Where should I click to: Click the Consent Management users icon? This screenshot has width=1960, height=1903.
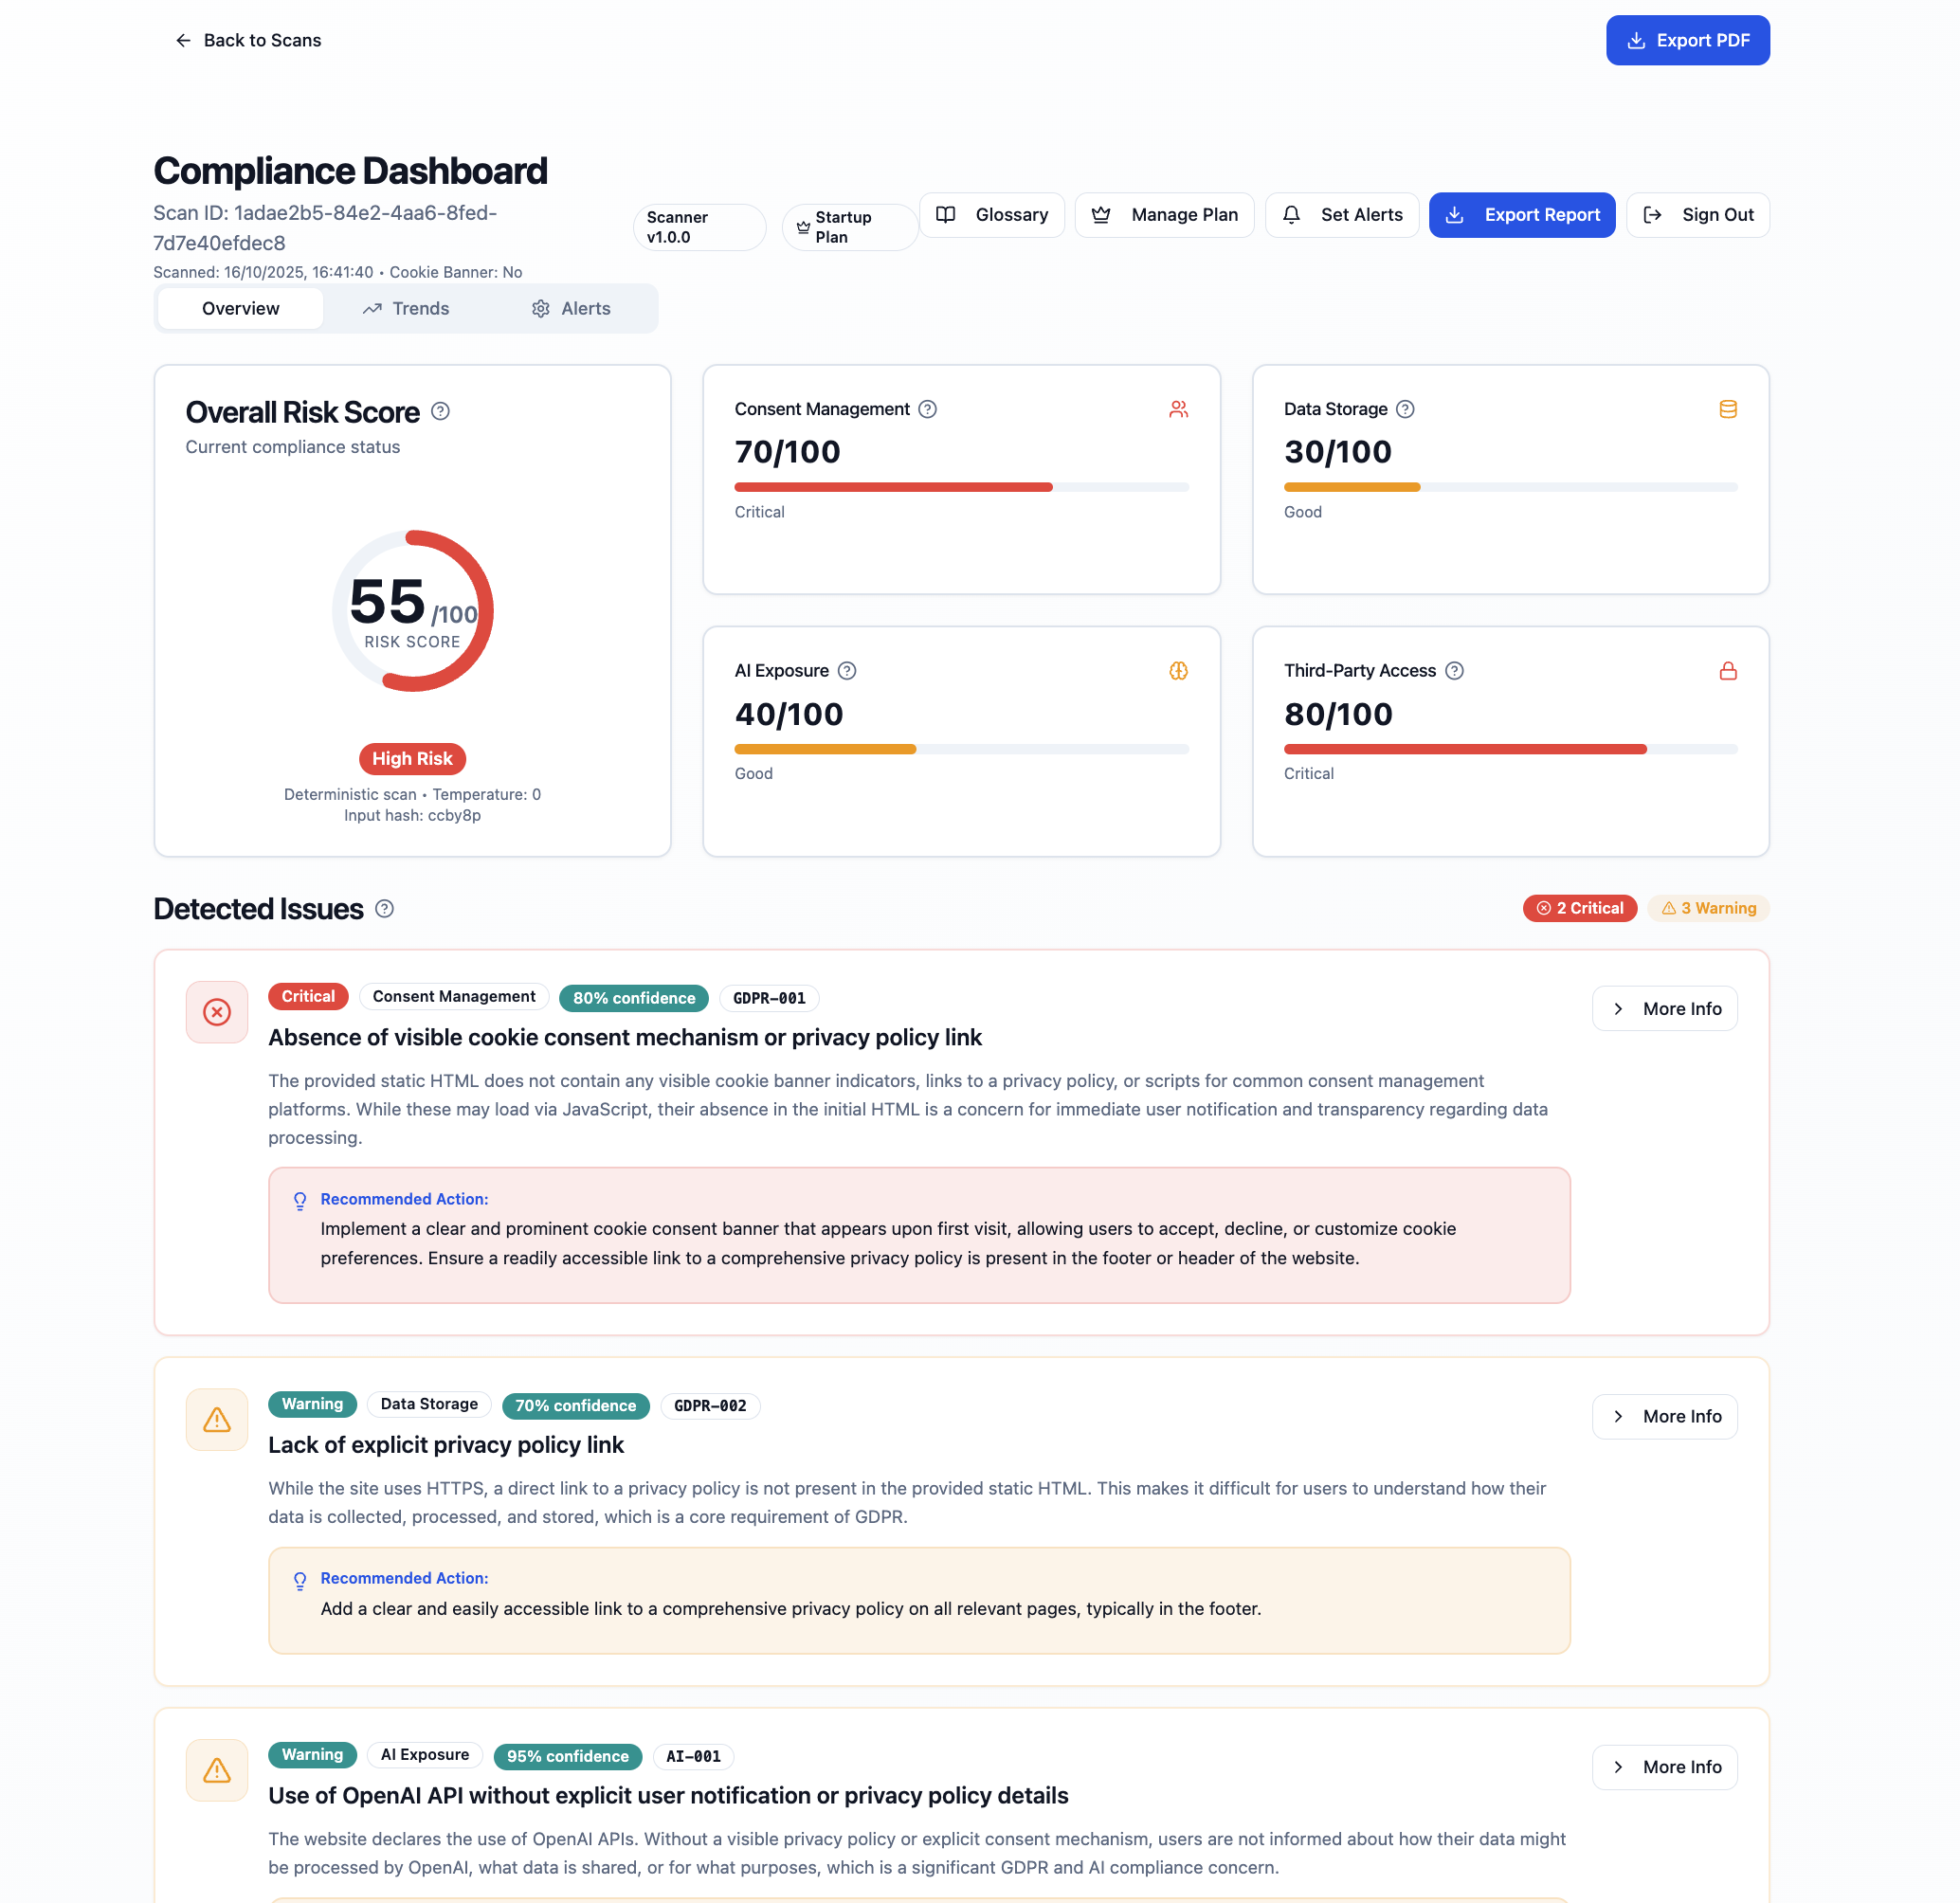click(1178, 409)
